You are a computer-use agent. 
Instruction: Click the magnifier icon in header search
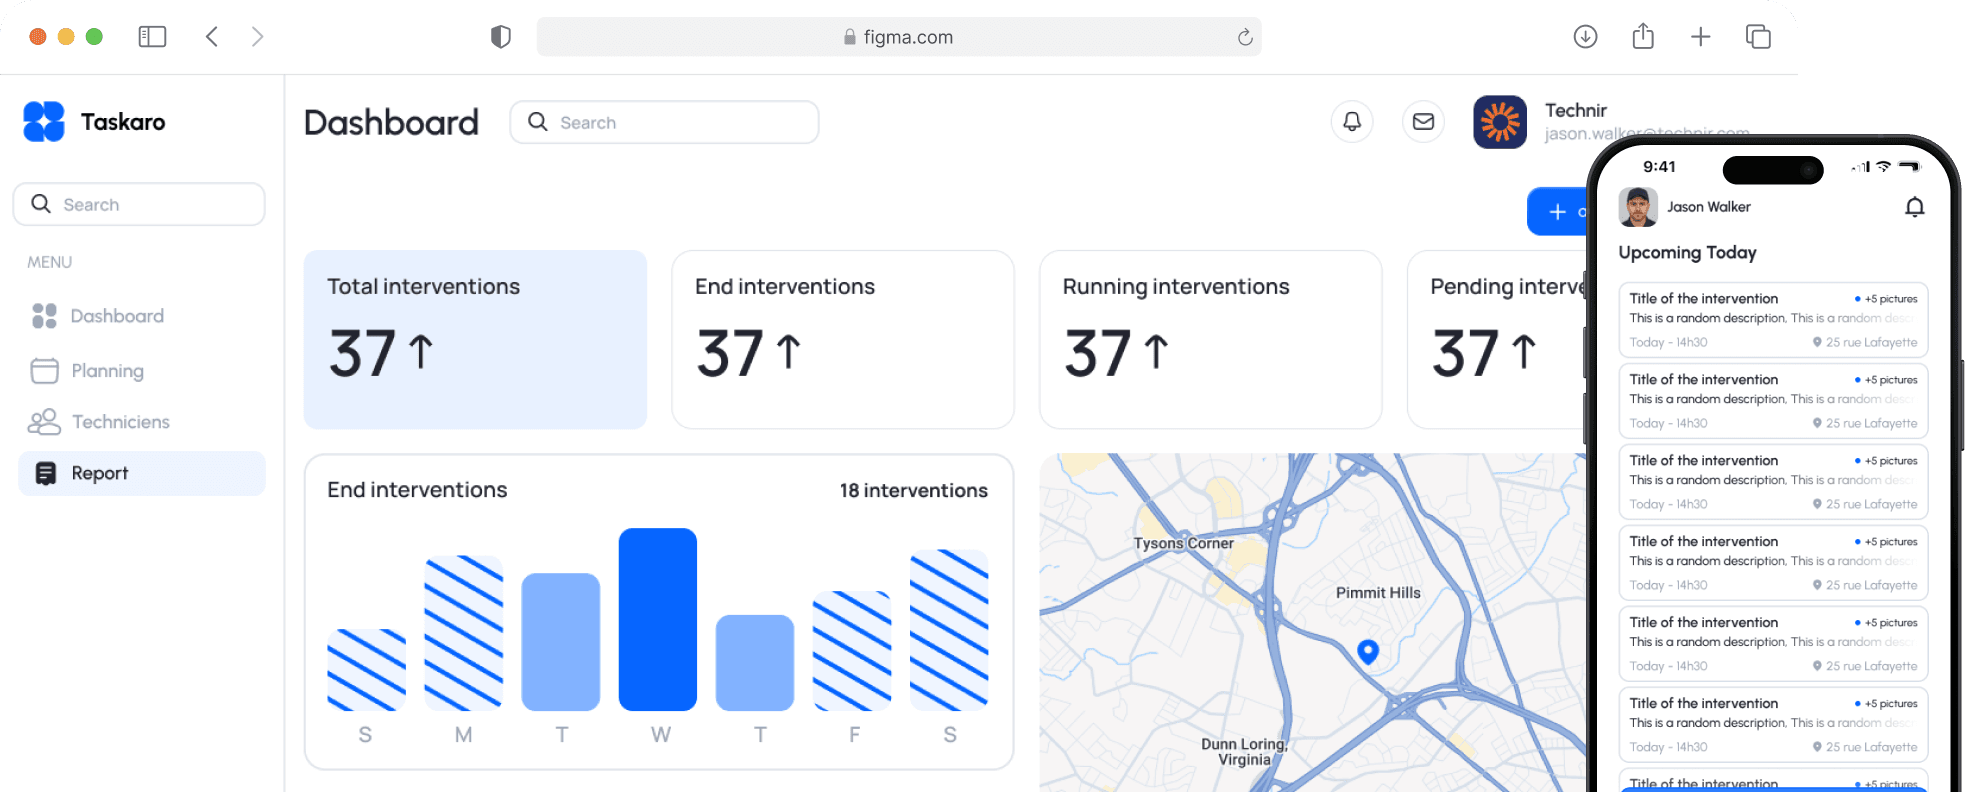[538, 122]
